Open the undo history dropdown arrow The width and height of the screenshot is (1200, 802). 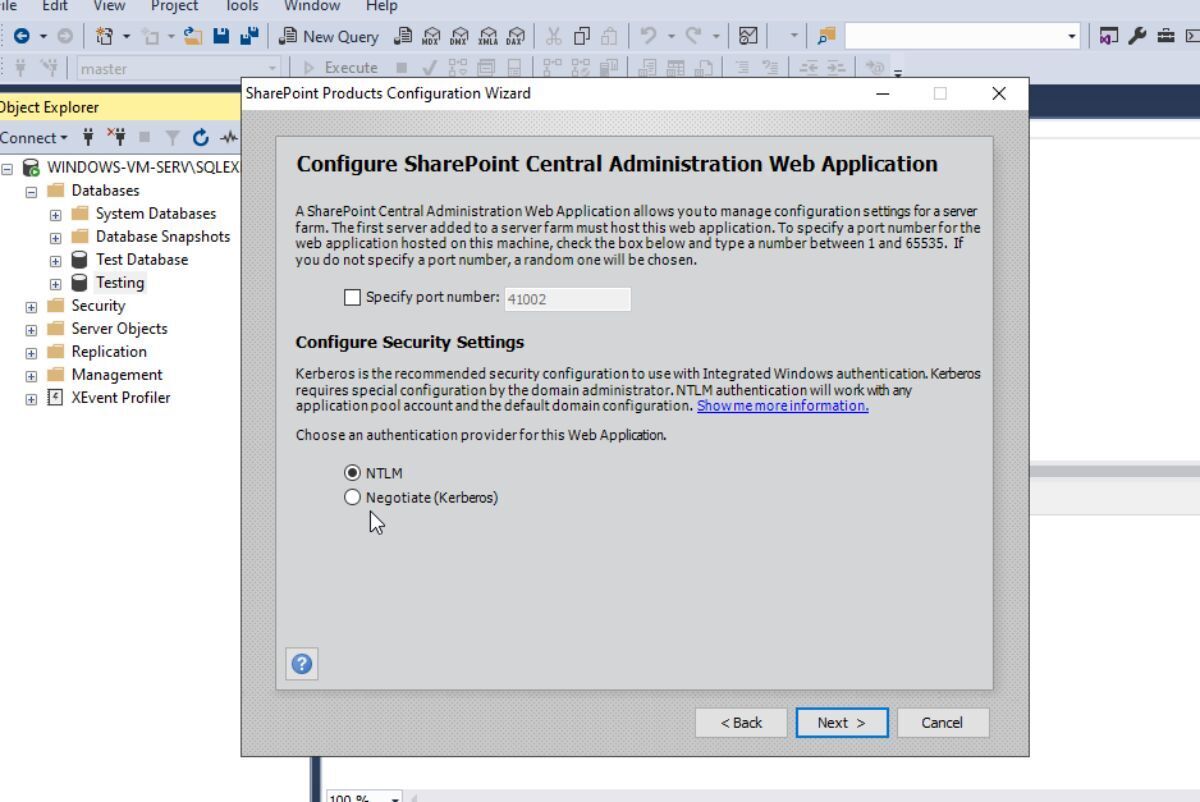[x=671, y=36]
